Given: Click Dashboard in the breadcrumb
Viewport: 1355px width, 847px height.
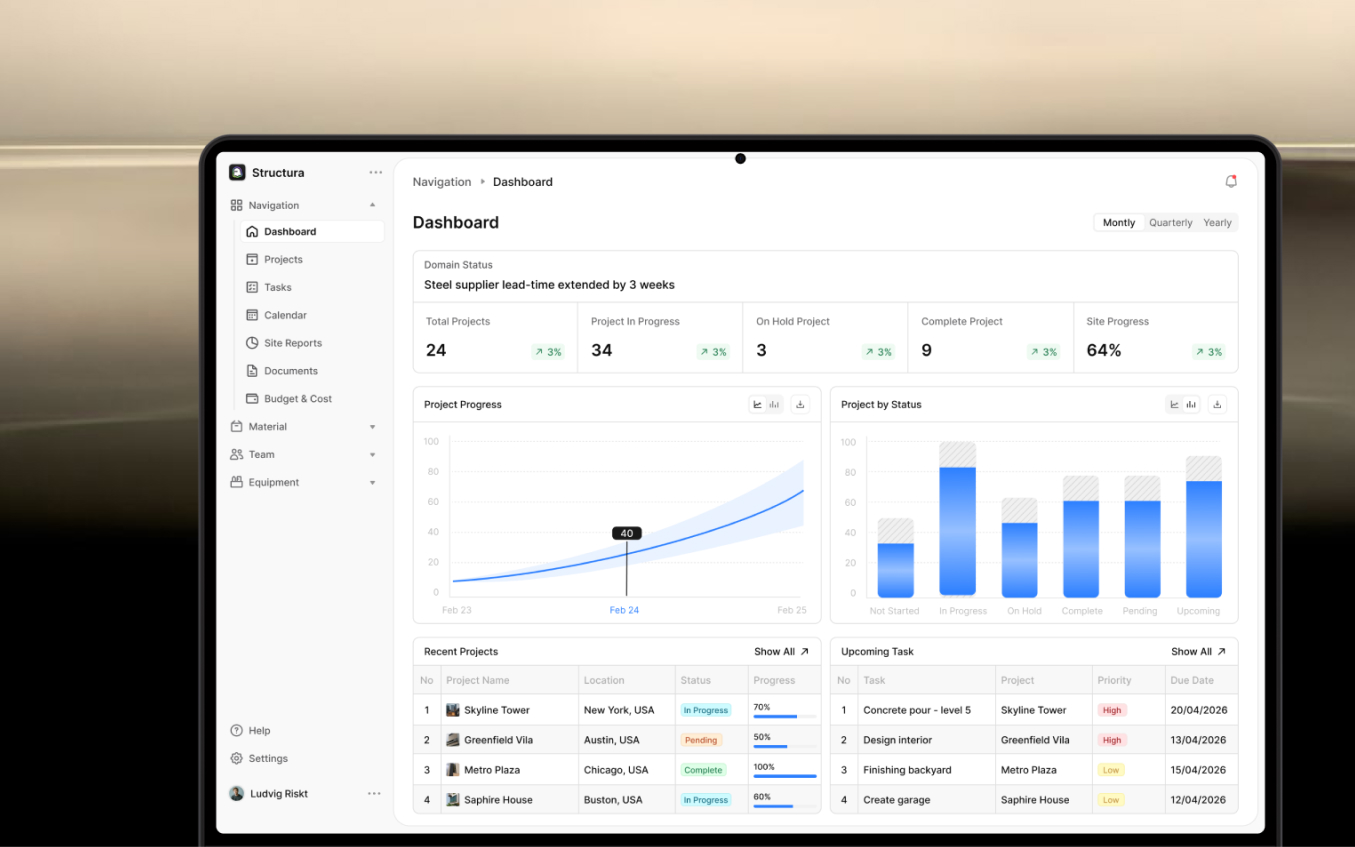Looking at the screenshot, I should tap(523, 182).
